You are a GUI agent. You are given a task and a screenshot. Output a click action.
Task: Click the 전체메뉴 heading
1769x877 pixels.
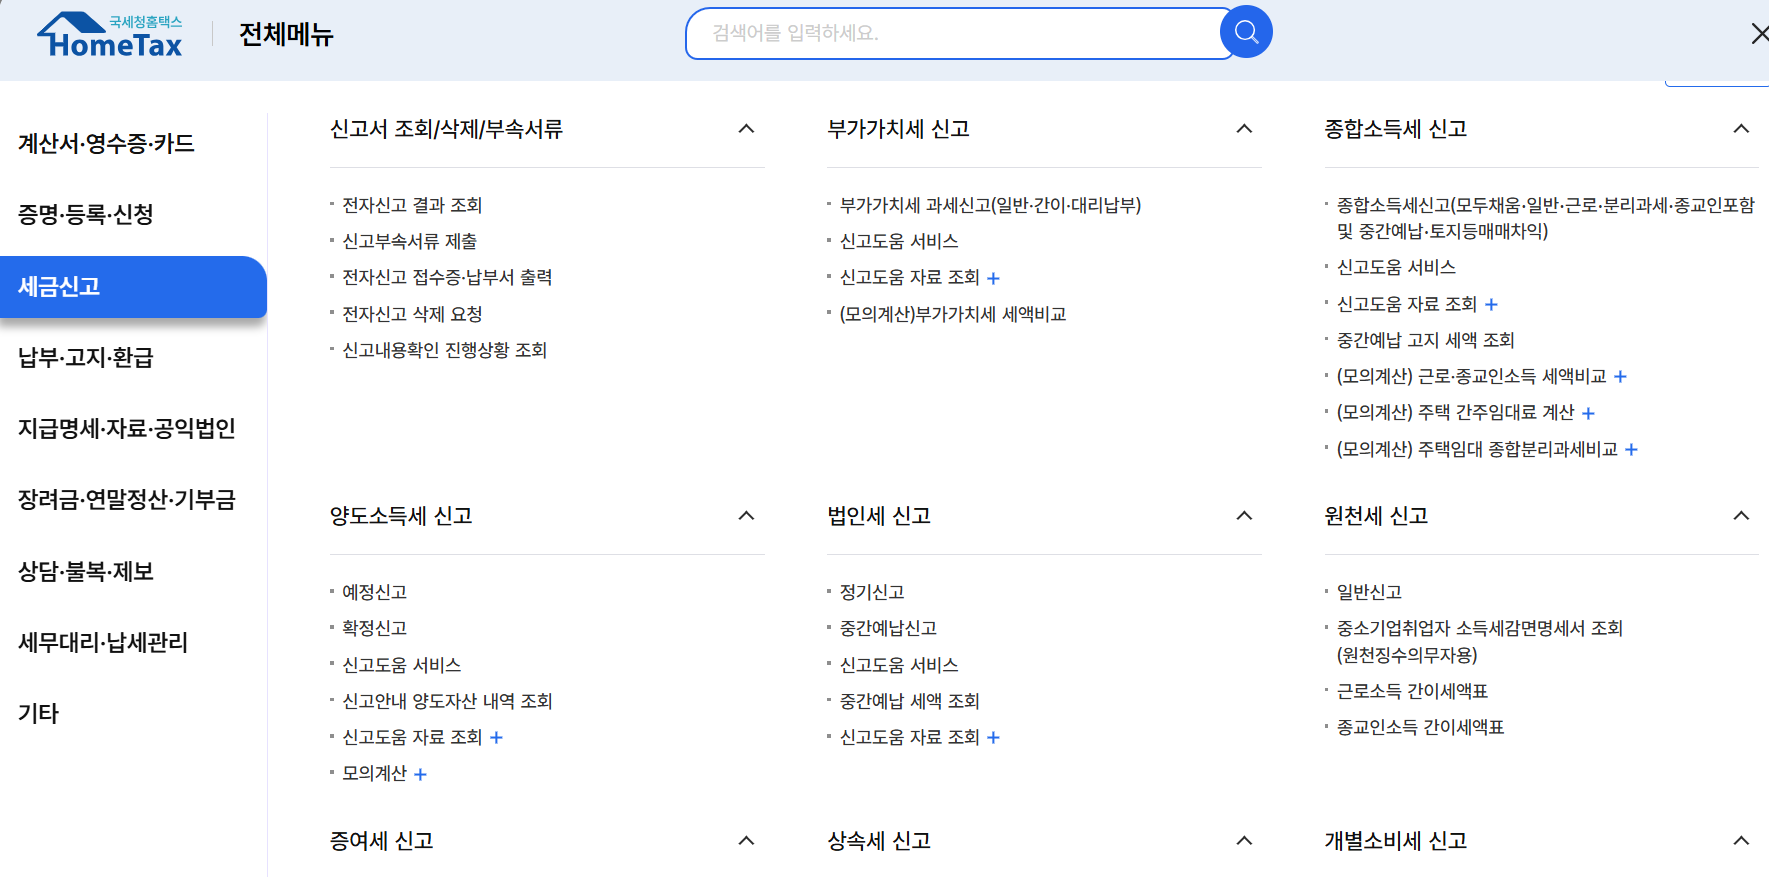[x=286, y=35]
